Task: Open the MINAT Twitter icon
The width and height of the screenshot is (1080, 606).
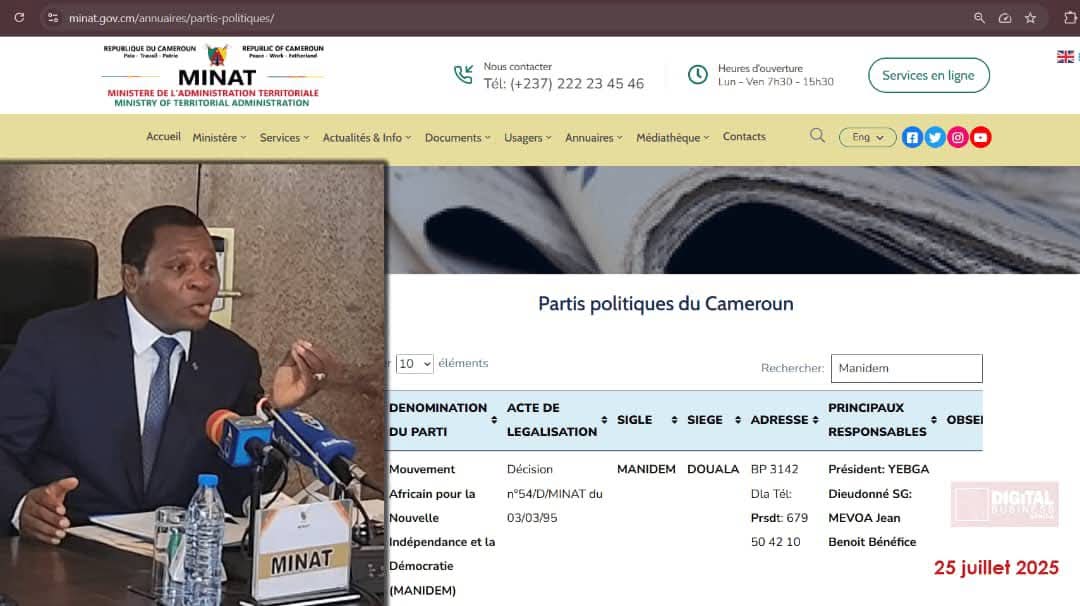Action: coord(935,138)
